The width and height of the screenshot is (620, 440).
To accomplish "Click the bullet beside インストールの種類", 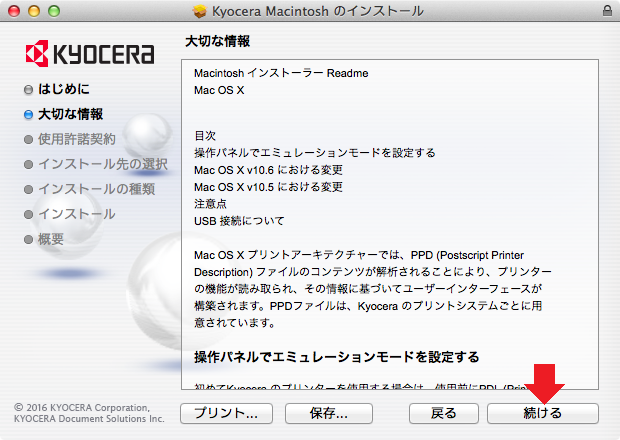I will pos(28,189).
